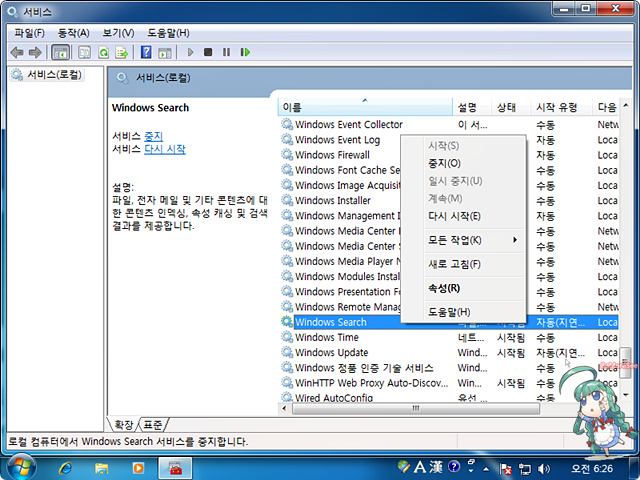Open the 동작(A) menu

click(x=73, y=33)
